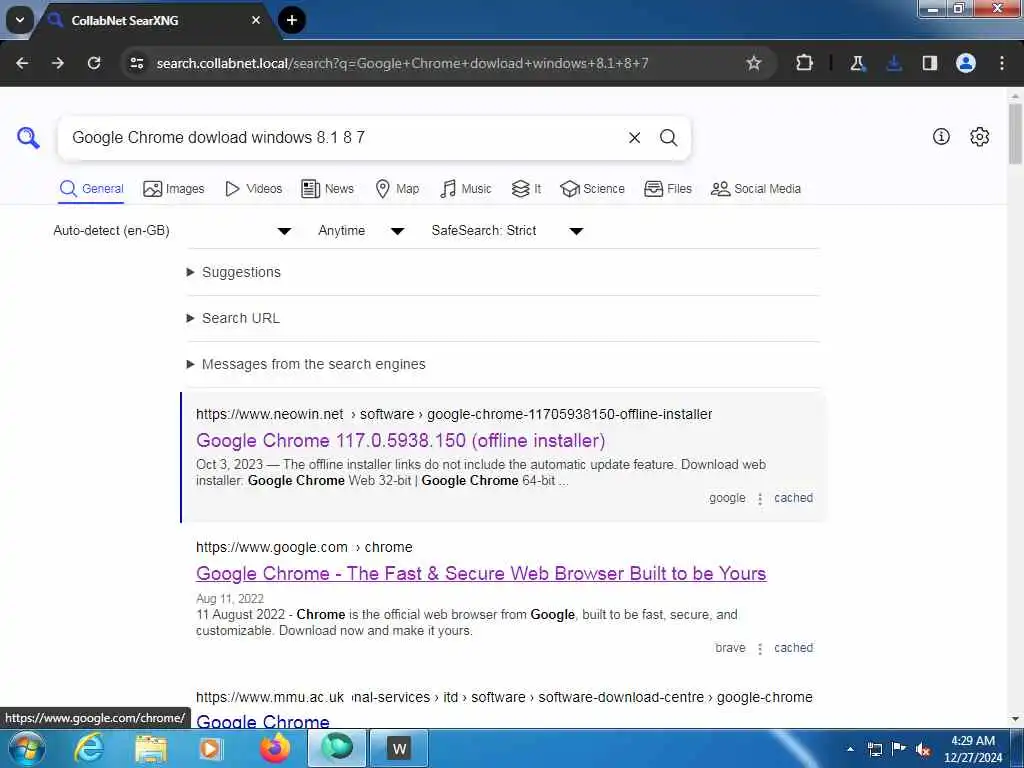Go back to previous page
Viewport: 1024px width, 768px height.
[x=22, y=63]
